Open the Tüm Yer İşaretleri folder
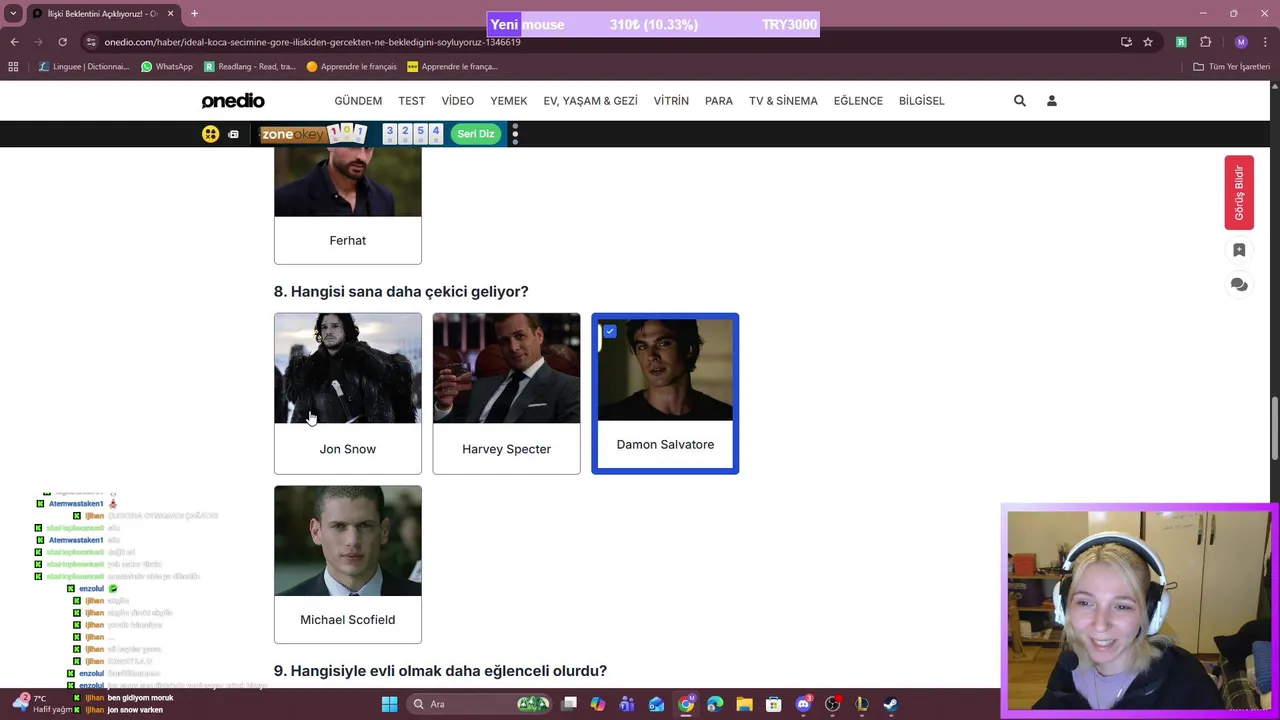The width and height of the screenshot is (1280, 720). pyautogui.click(x=1232, y=67)
